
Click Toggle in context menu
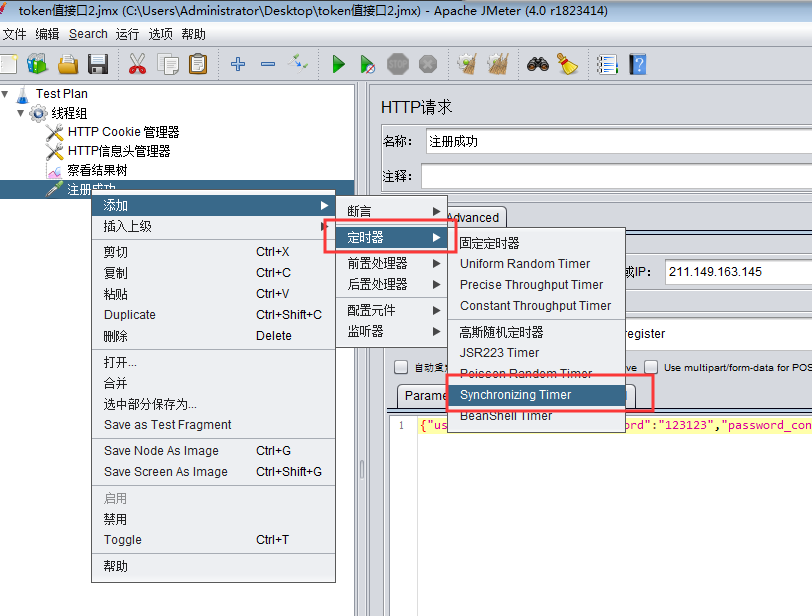[x=213, y=540]
